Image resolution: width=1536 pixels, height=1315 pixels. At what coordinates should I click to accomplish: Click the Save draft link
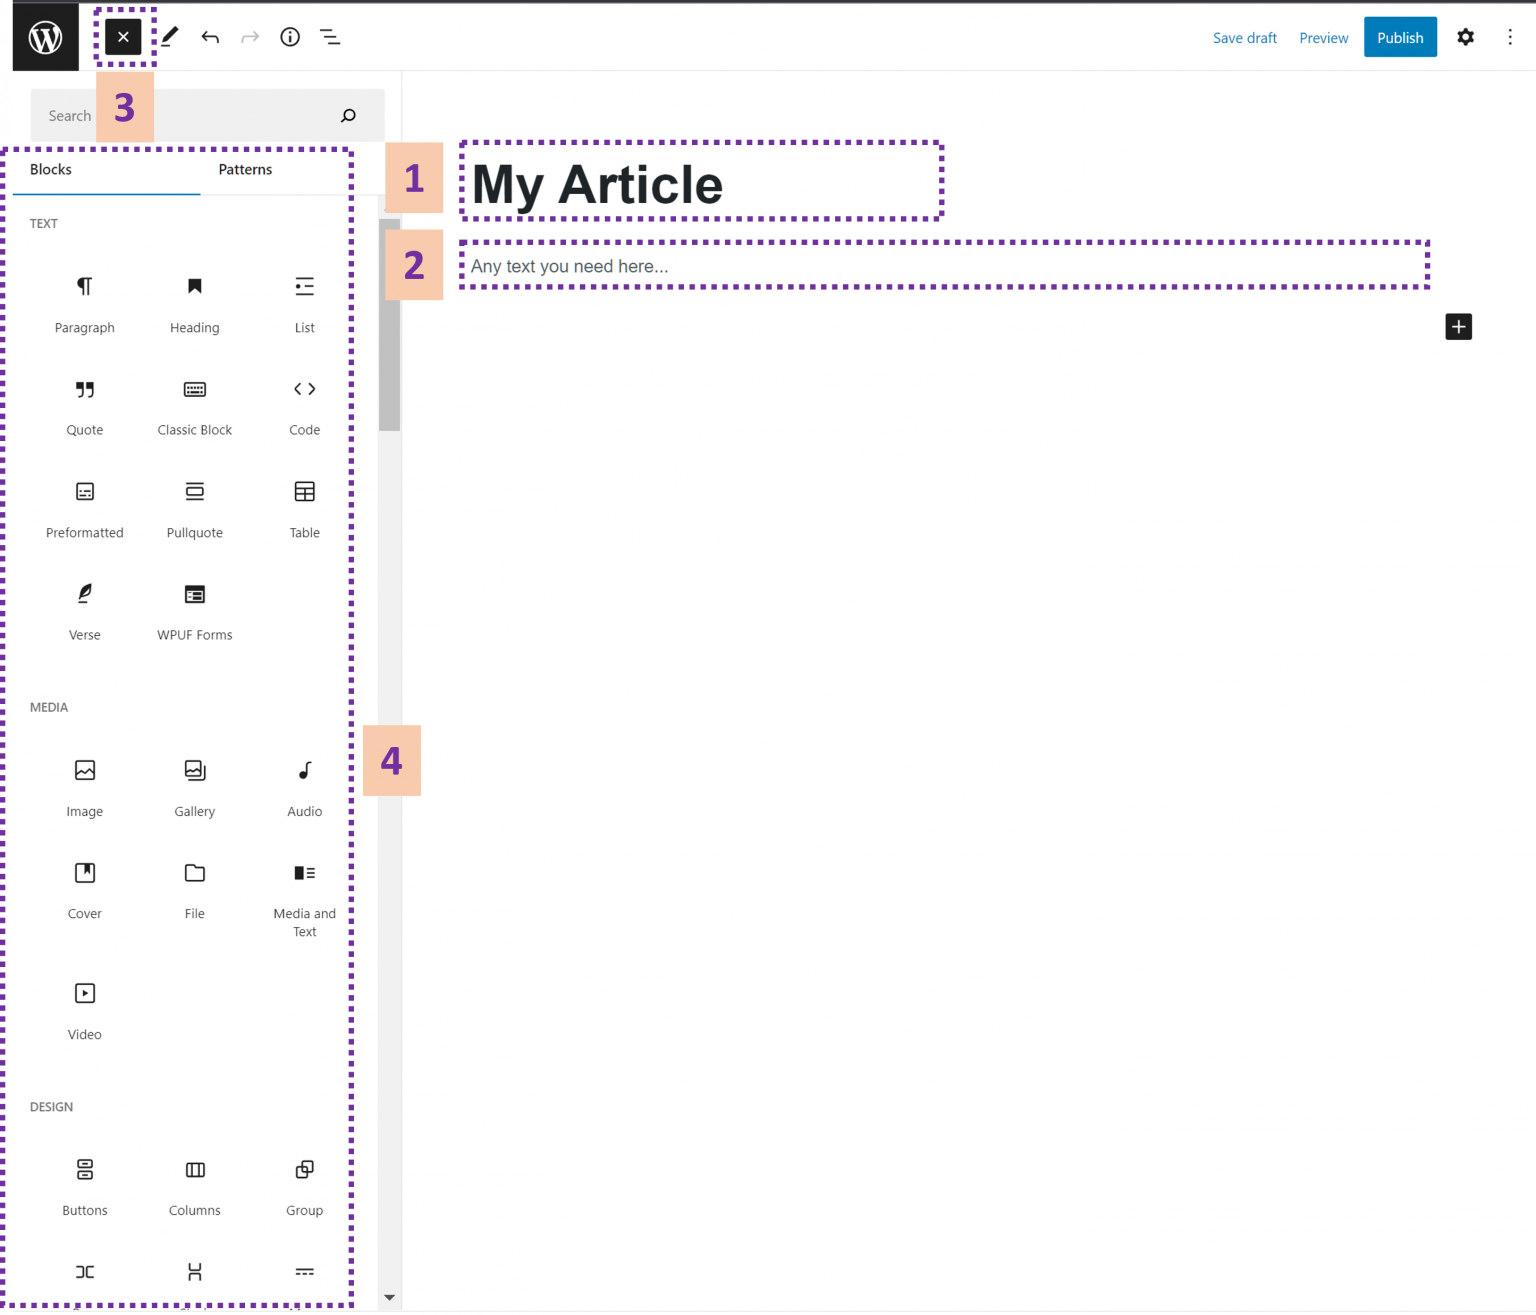[1245, 38]
